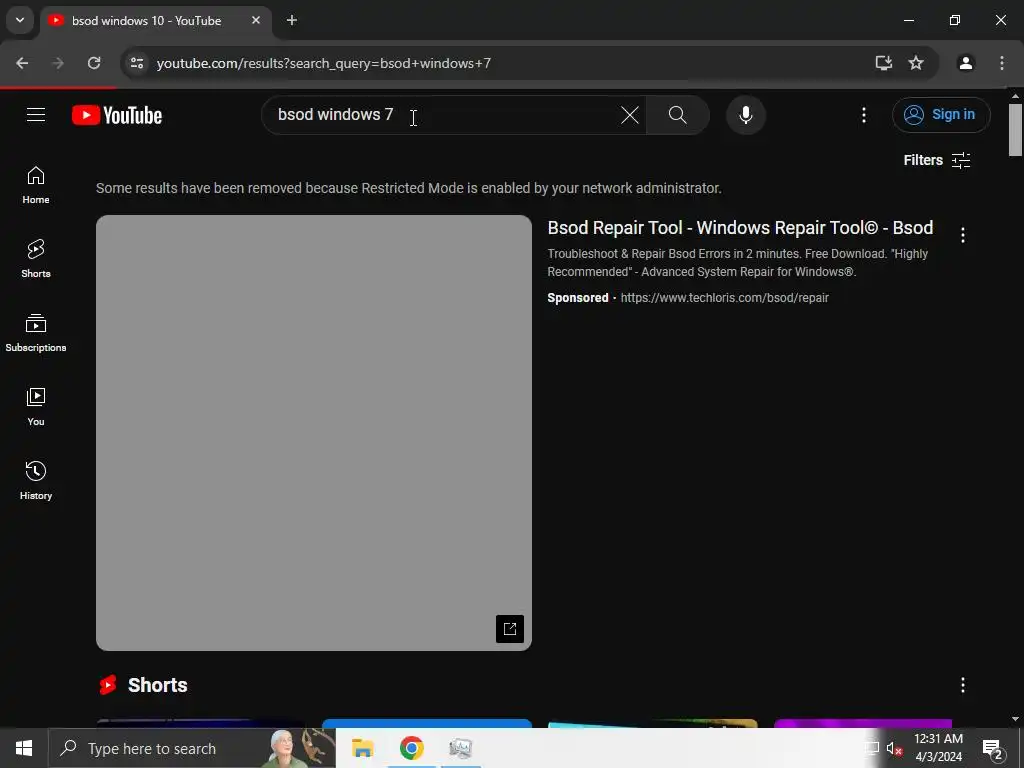Screen dimensions: 1024x768
Task: Open the notification center icon
Action: [992, 749]
